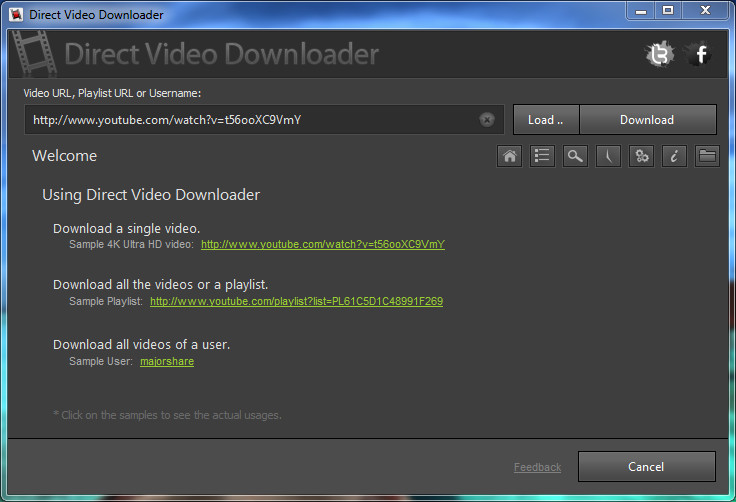Click the app icon in title bar
The height and width of the screenshot is (502, 736).
click(x=15, y=15)
